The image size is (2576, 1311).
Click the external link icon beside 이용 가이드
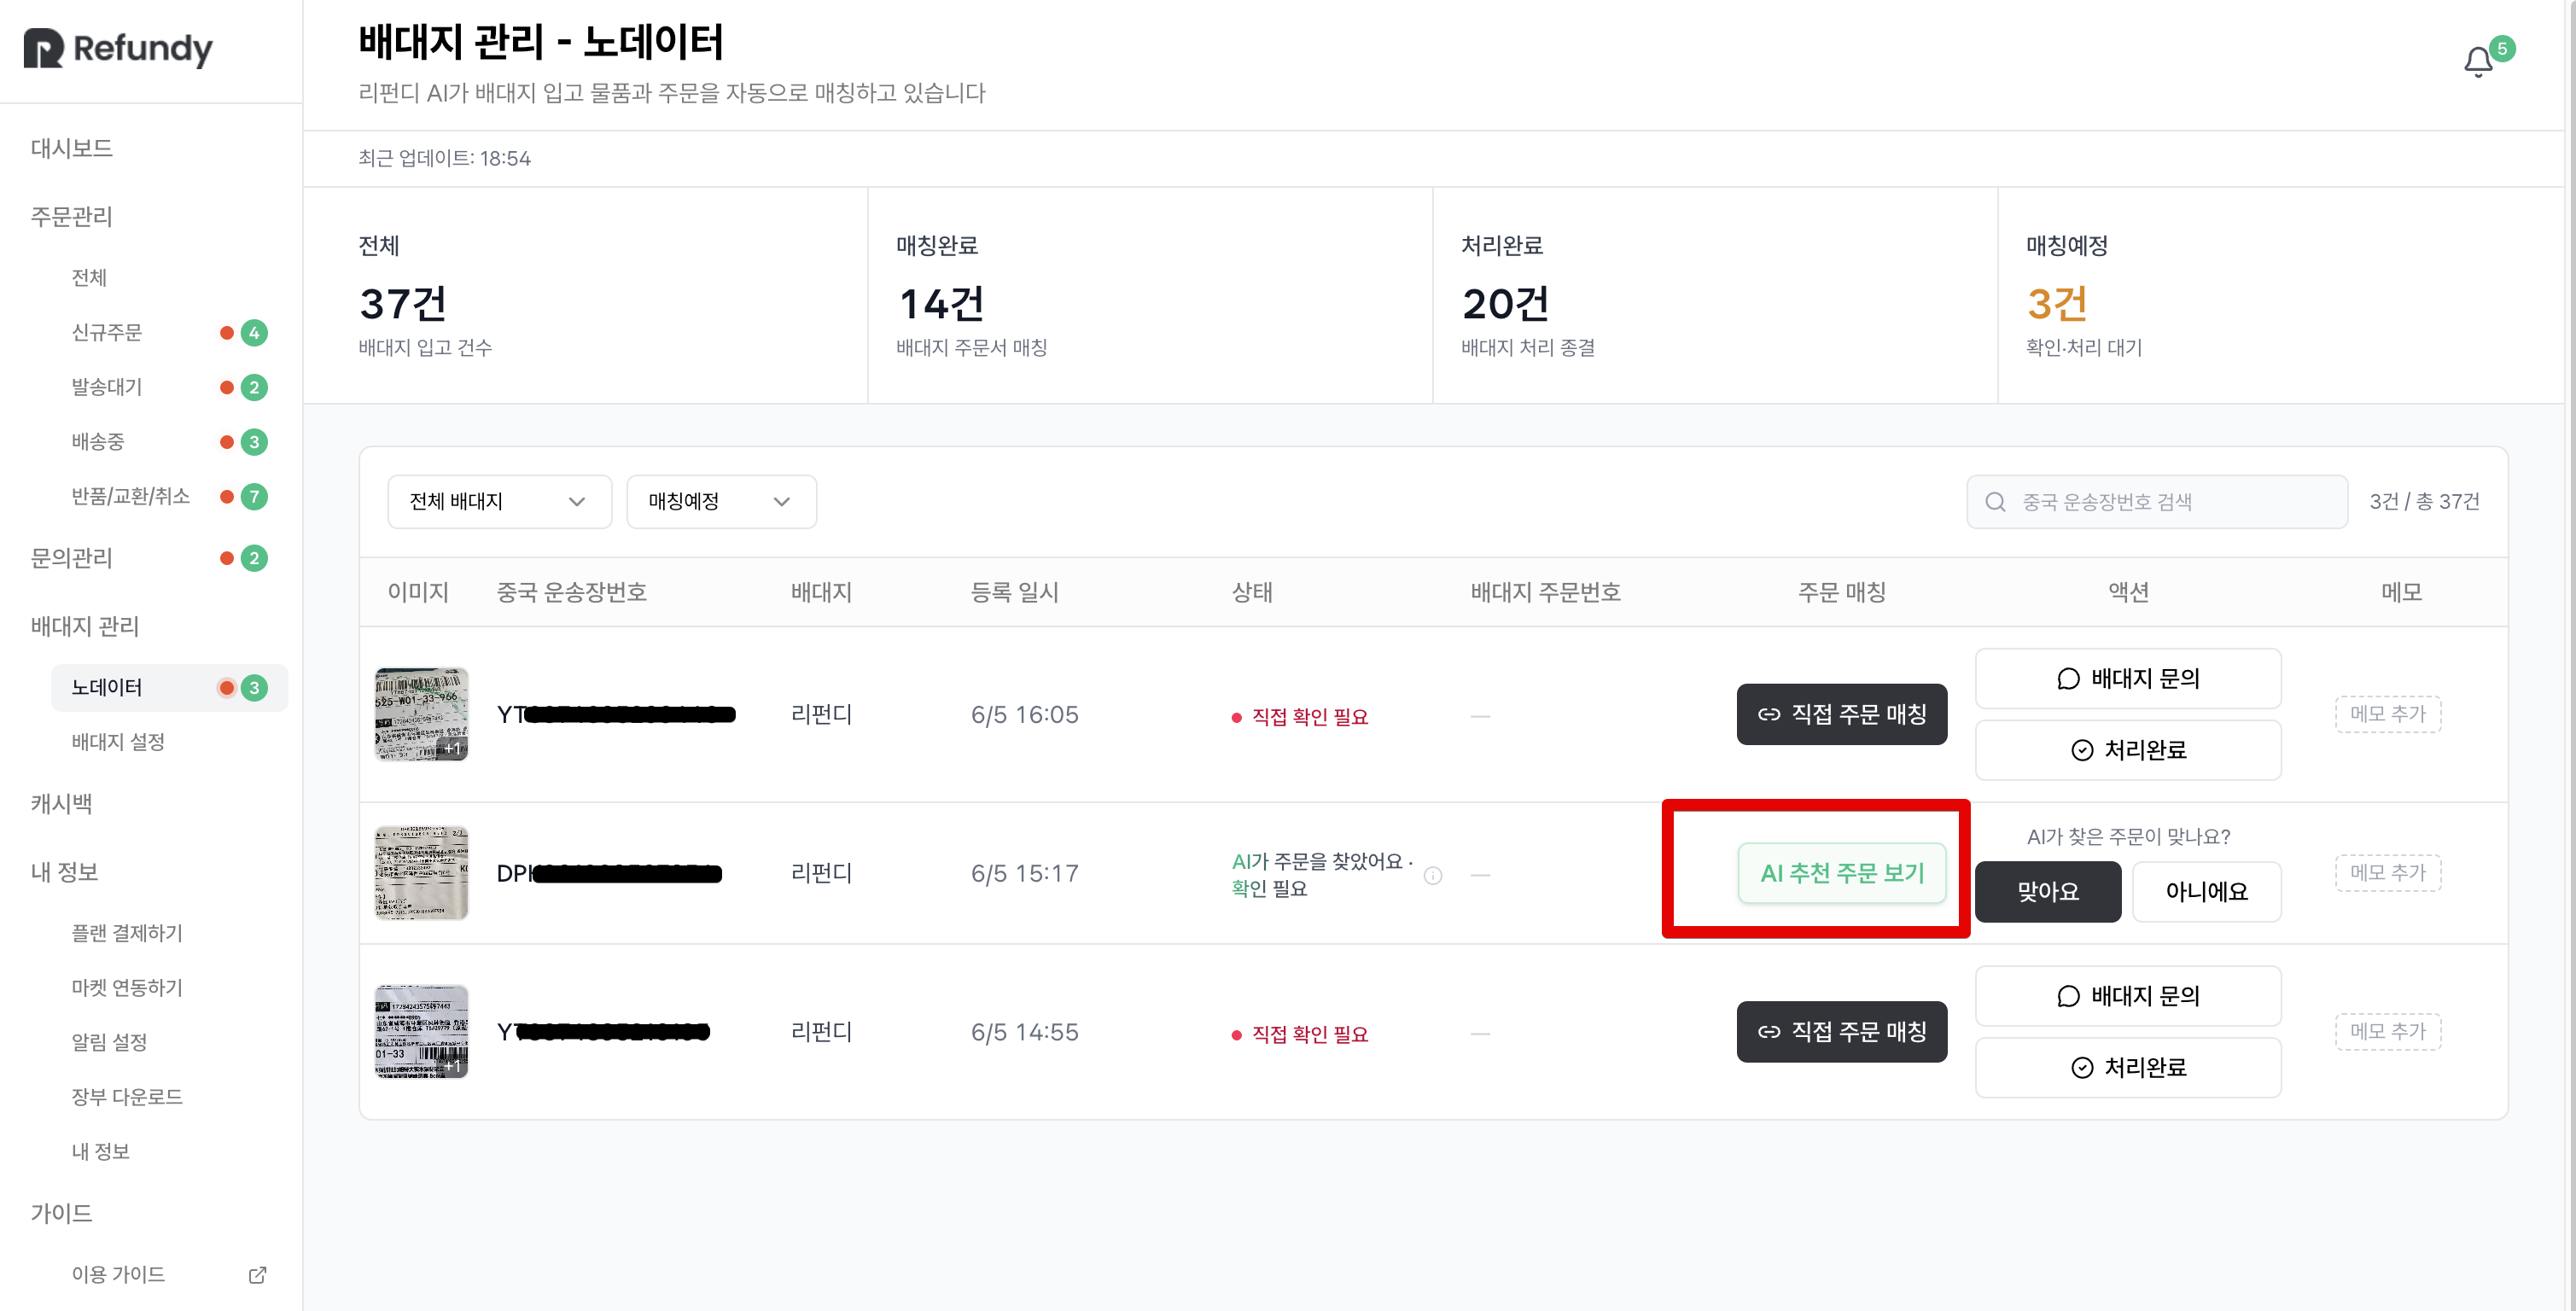257,1274
